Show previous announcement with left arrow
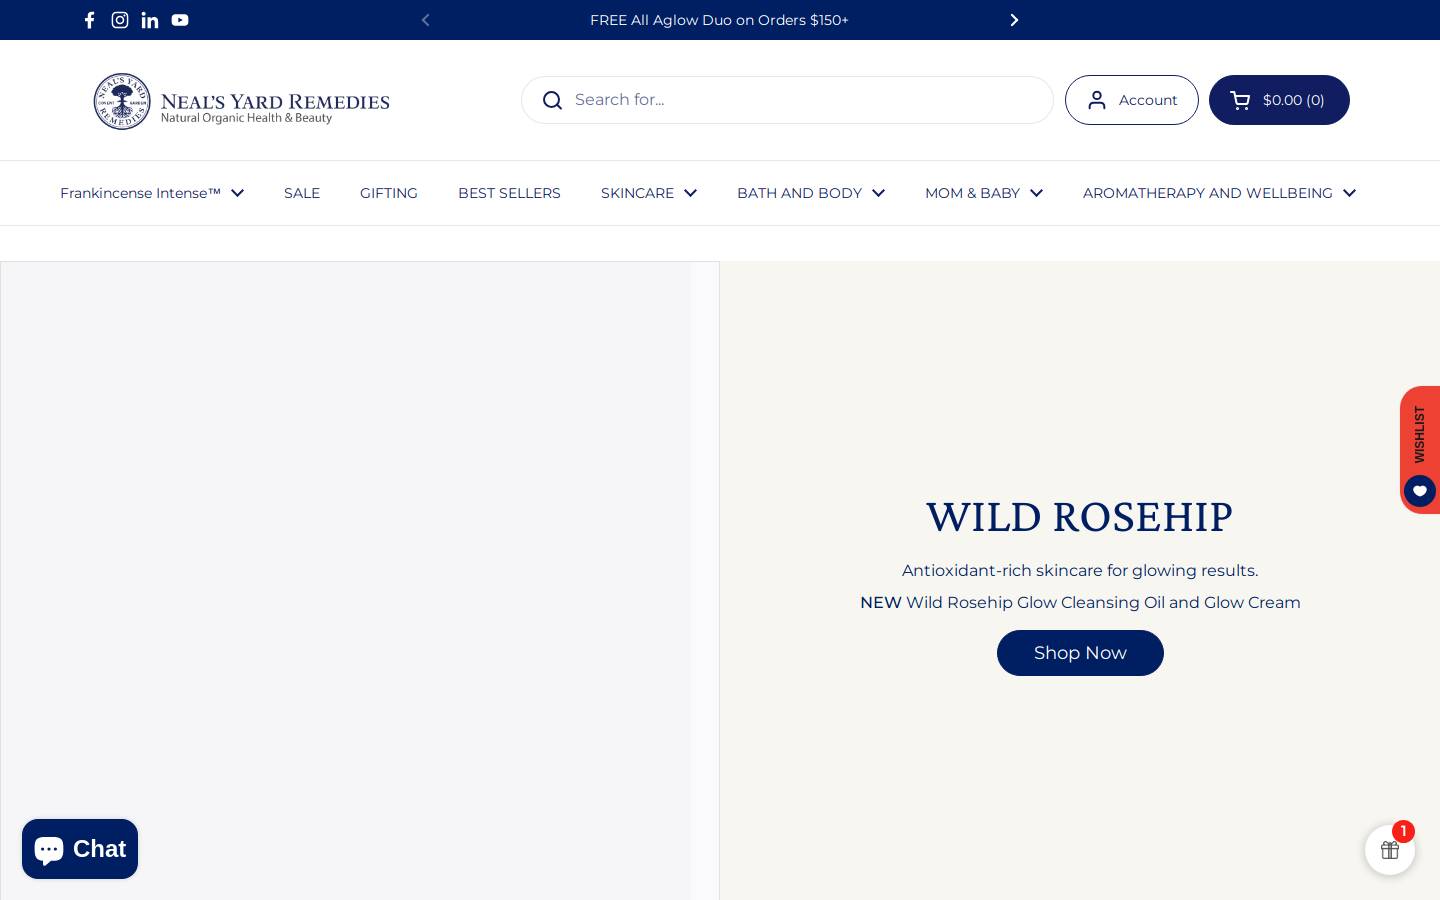The height and width of the screenshot is (900, 1440). (x=425, y=20)
